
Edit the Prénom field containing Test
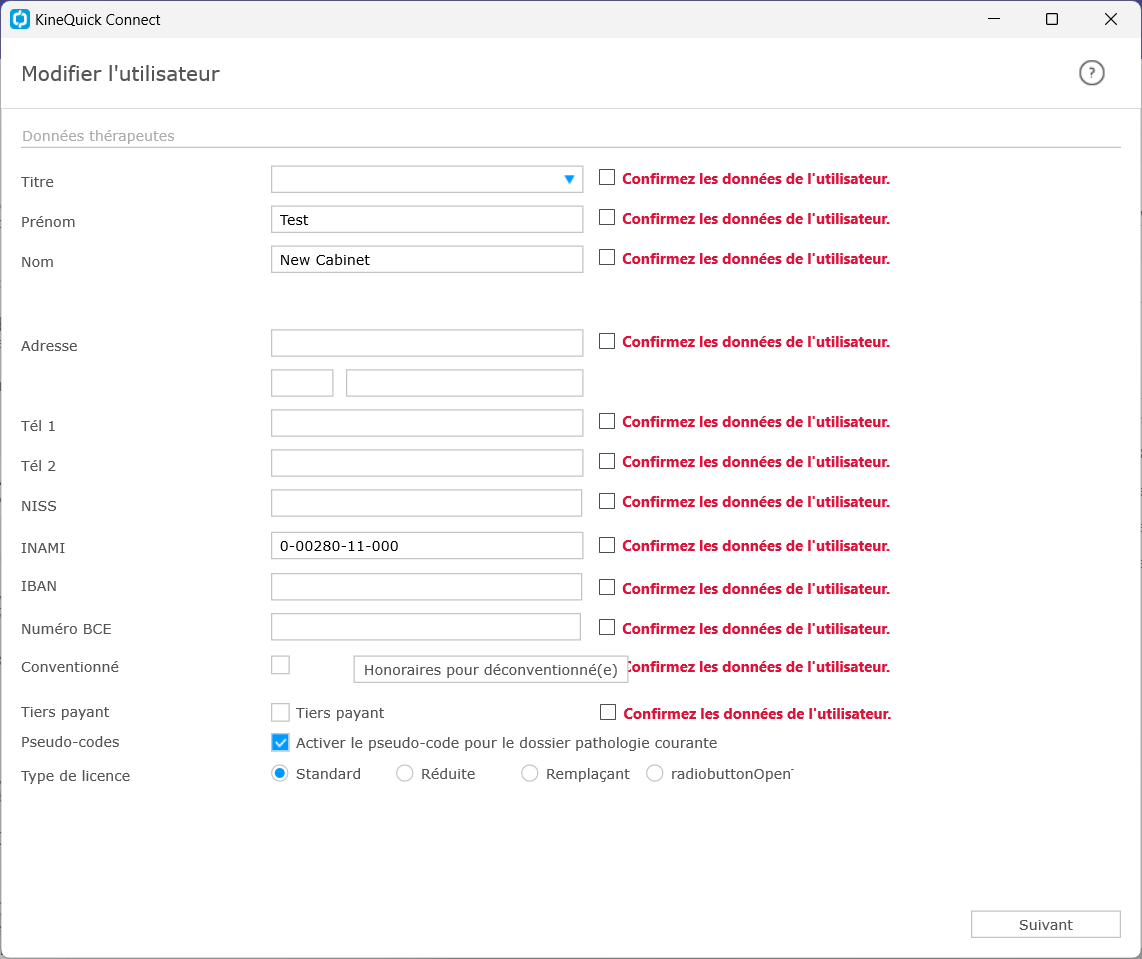(427, 219)
